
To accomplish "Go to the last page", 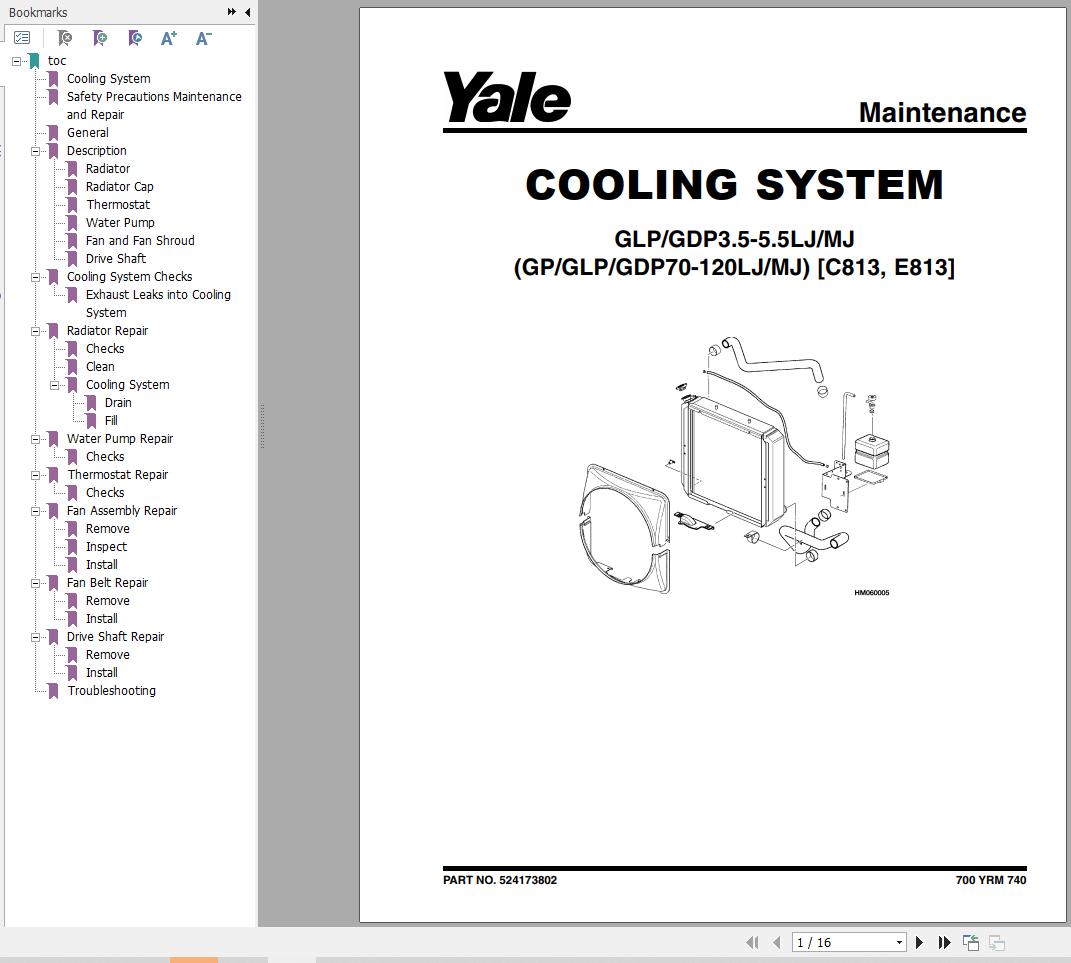I will [945, 943].
